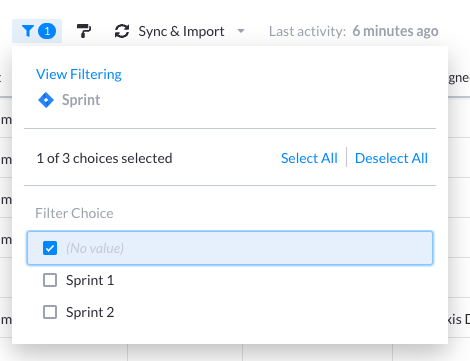
Task: Uncheck the (No value) checkbox
Action: click(x=50, y=248)
